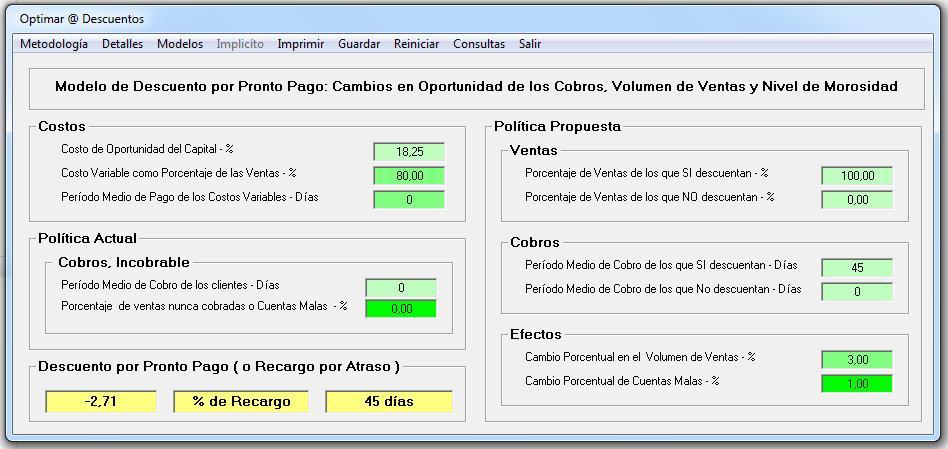Image resolution: width=948 pixels, height=449 pixels.
Task: Edit Cambio Porcentual en Volumen de Ventas
Action: pos(857,360)
